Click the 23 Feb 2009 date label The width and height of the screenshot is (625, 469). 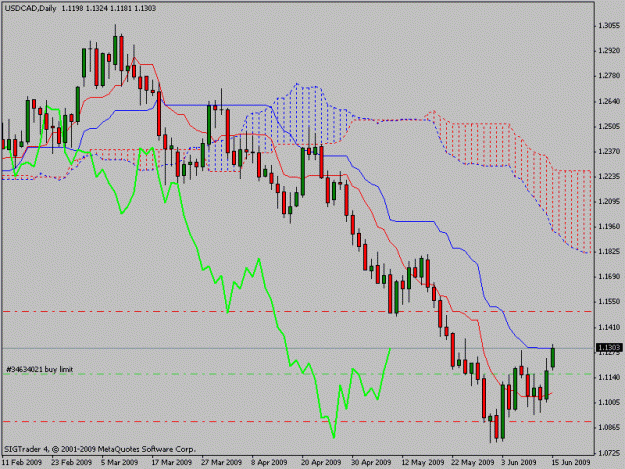72,462
